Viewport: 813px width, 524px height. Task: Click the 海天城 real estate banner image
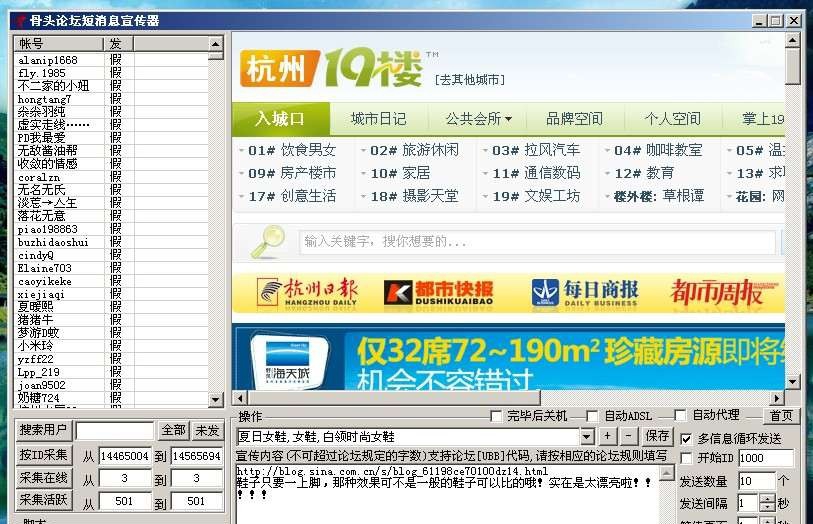(509, 358)
